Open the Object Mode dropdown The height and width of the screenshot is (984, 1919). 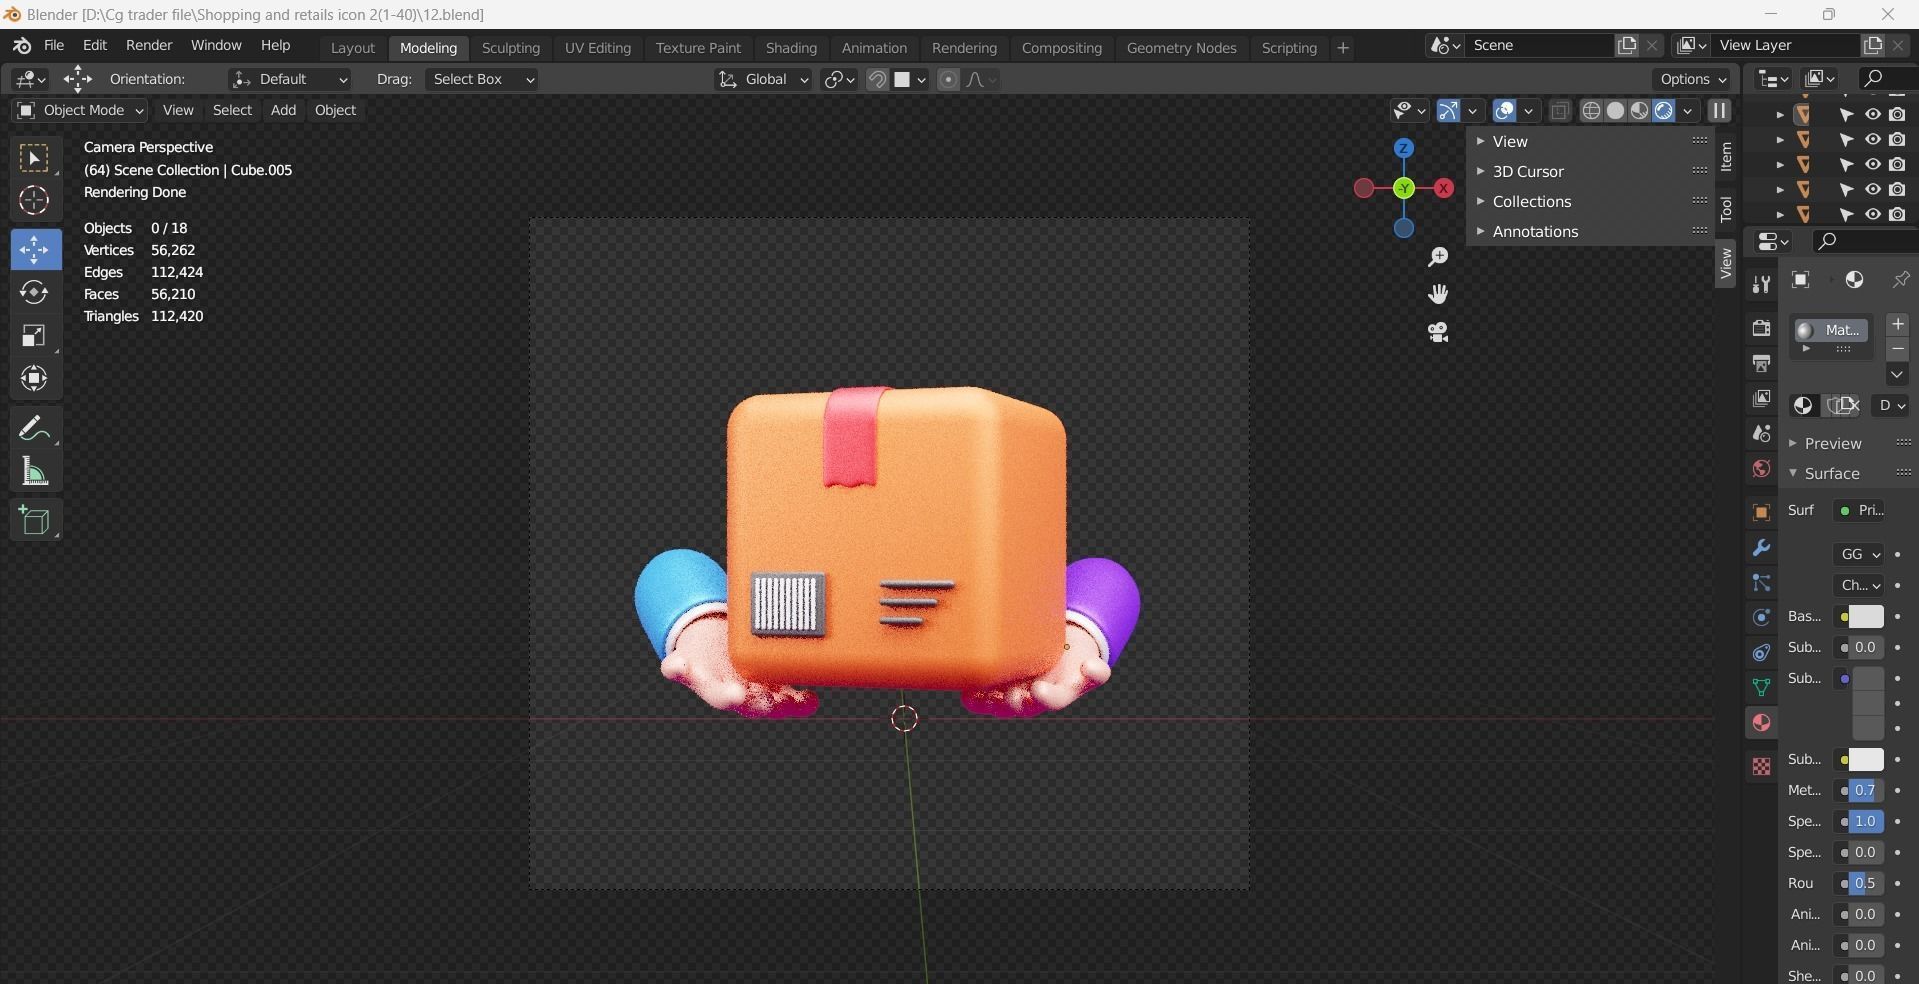(x=80, y=110)
